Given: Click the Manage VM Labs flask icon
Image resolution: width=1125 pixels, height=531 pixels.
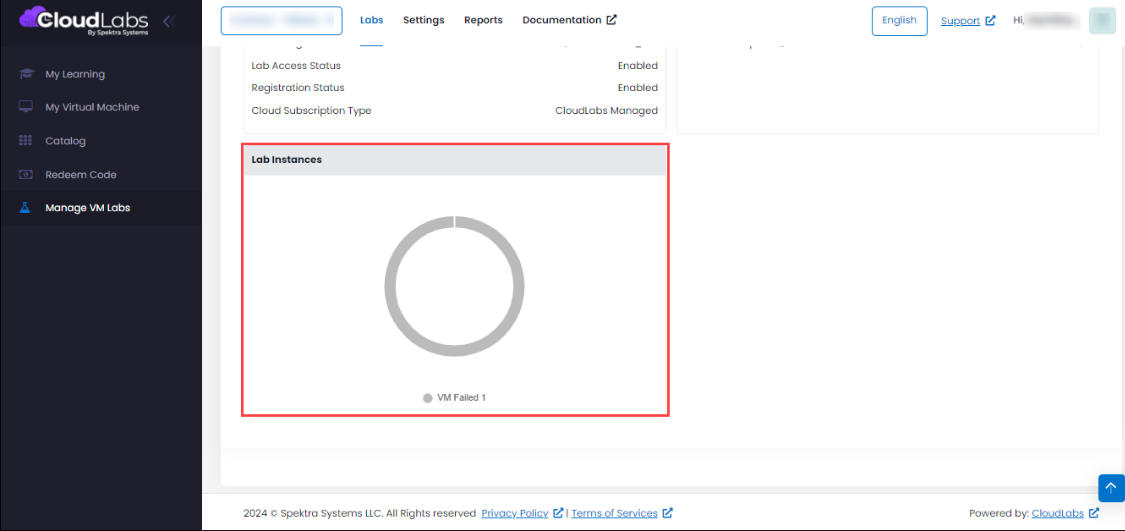Looking at the screenshot, I should click(25, 208).
